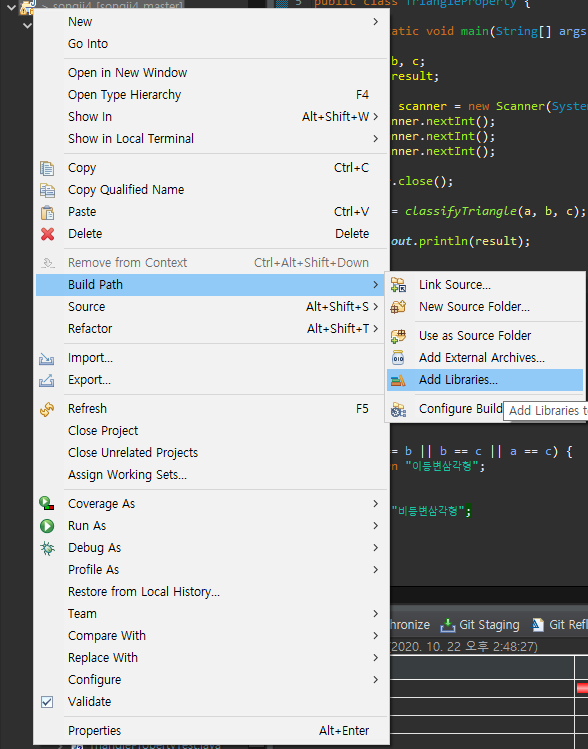Click the Copy icon in context menu
This screenshot has height=749, width=588.
47,168
